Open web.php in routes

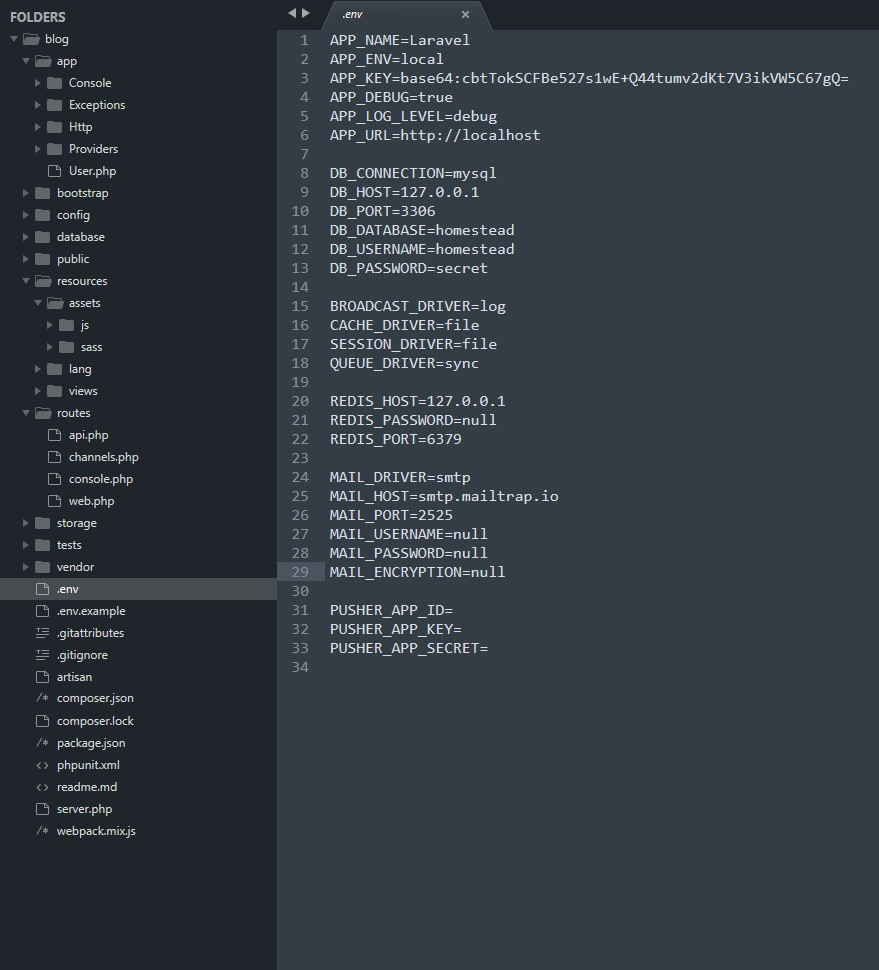92,501
